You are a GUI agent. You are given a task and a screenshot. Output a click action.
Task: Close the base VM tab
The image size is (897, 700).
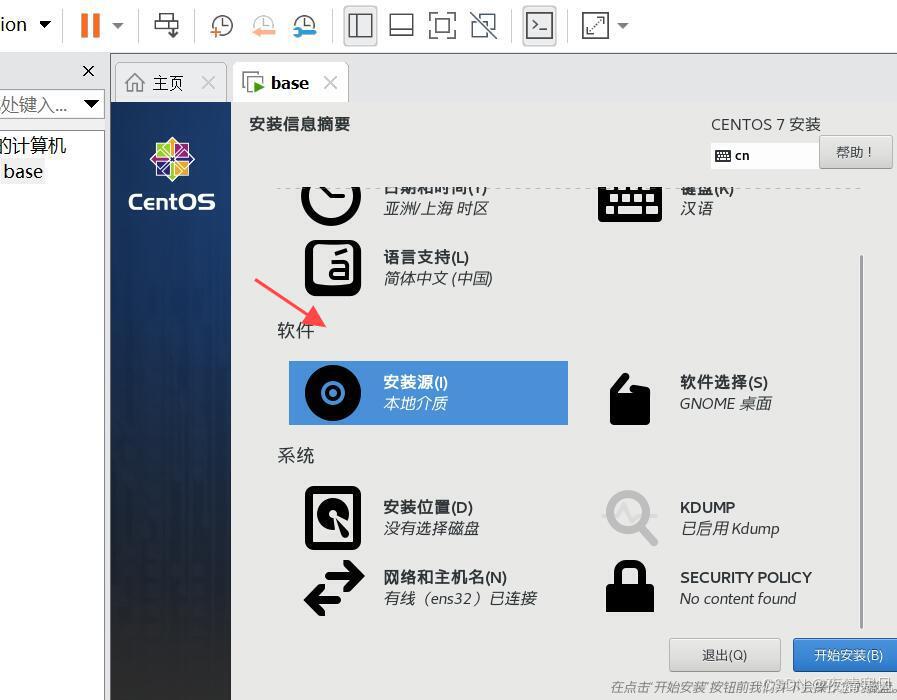pyautogui.click(x=330, y=83)
